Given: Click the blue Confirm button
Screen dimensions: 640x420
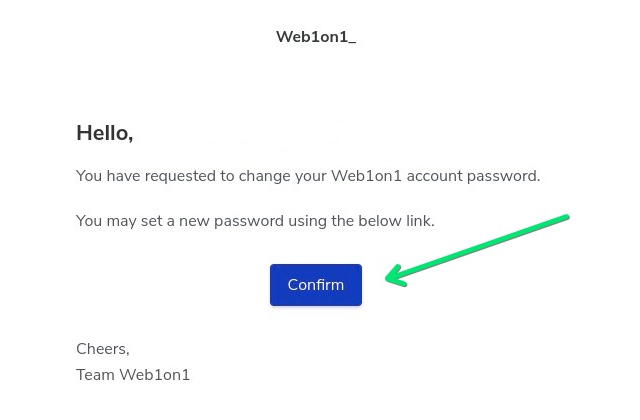Looking at the screenshot, I should coord(316,284).
